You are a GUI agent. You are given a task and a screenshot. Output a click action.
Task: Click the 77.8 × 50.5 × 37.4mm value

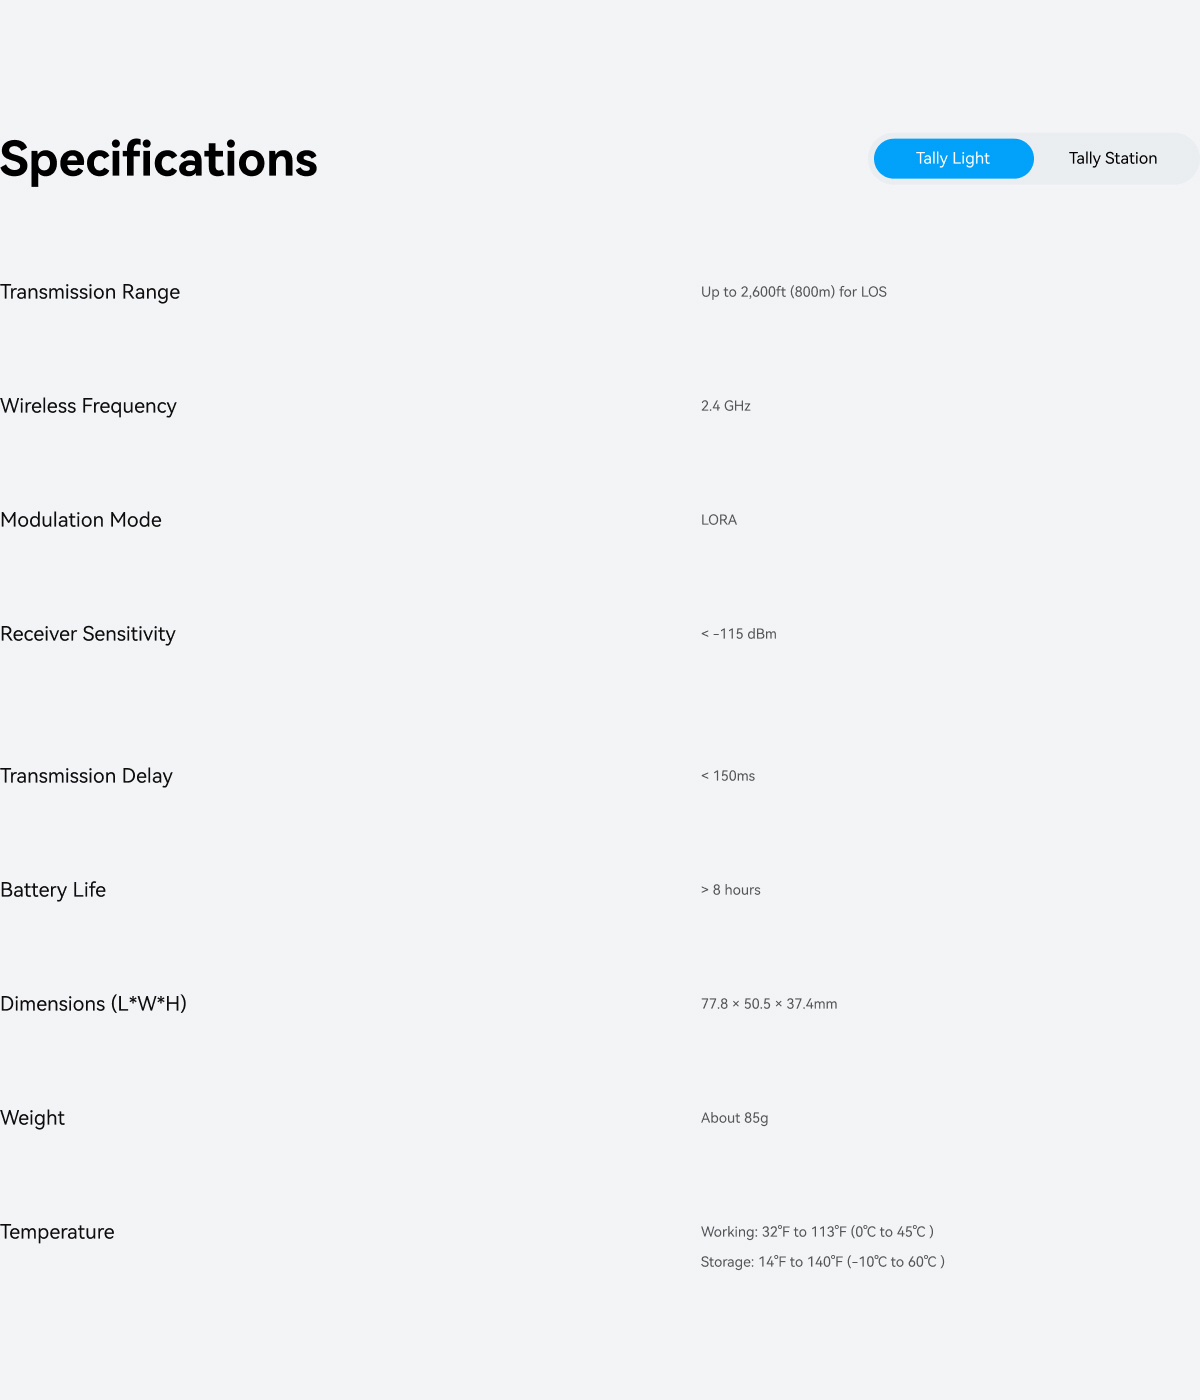click(x=769, y=1004)
